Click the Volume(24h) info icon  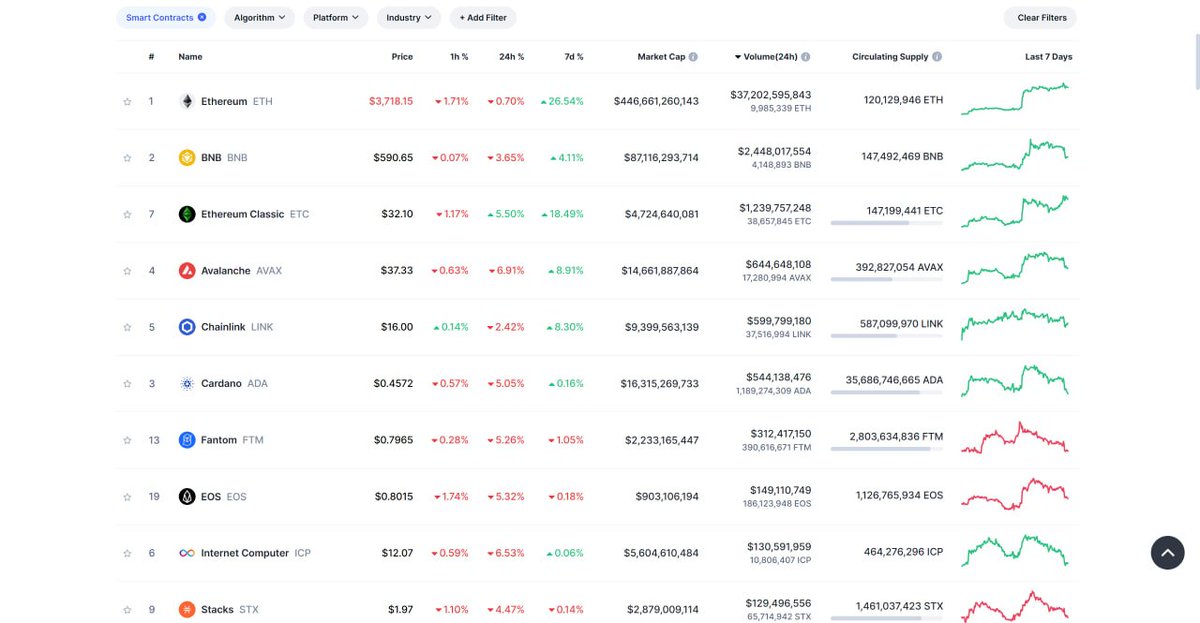[x=806, y=57]
